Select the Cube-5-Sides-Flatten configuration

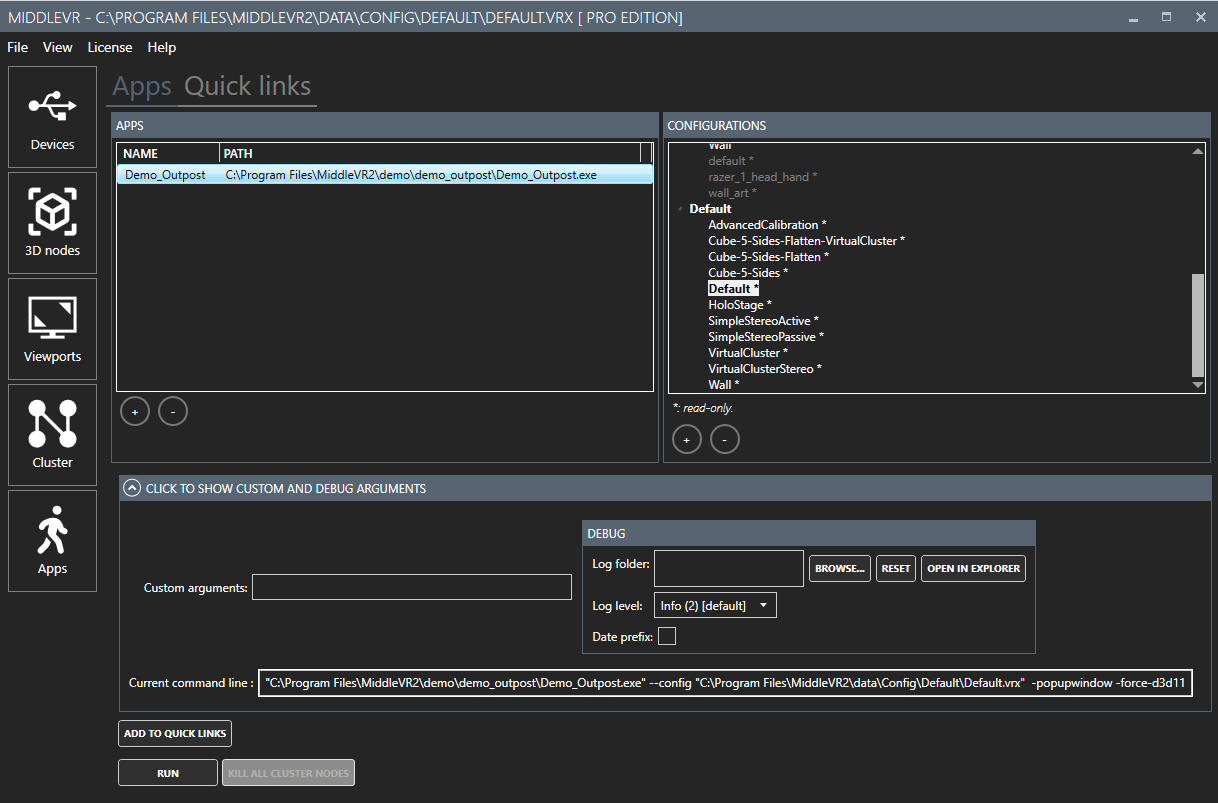[768, 257]
